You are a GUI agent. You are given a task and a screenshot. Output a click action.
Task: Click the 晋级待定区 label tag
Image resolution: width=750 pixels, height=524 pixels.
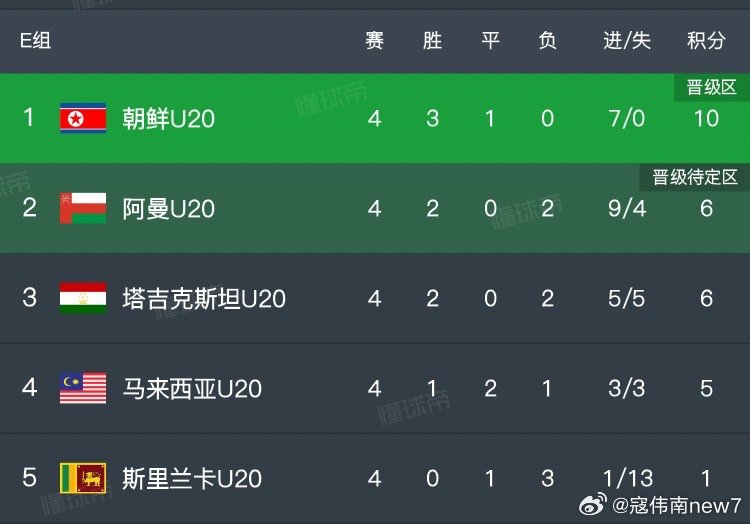tap(695, 177)
